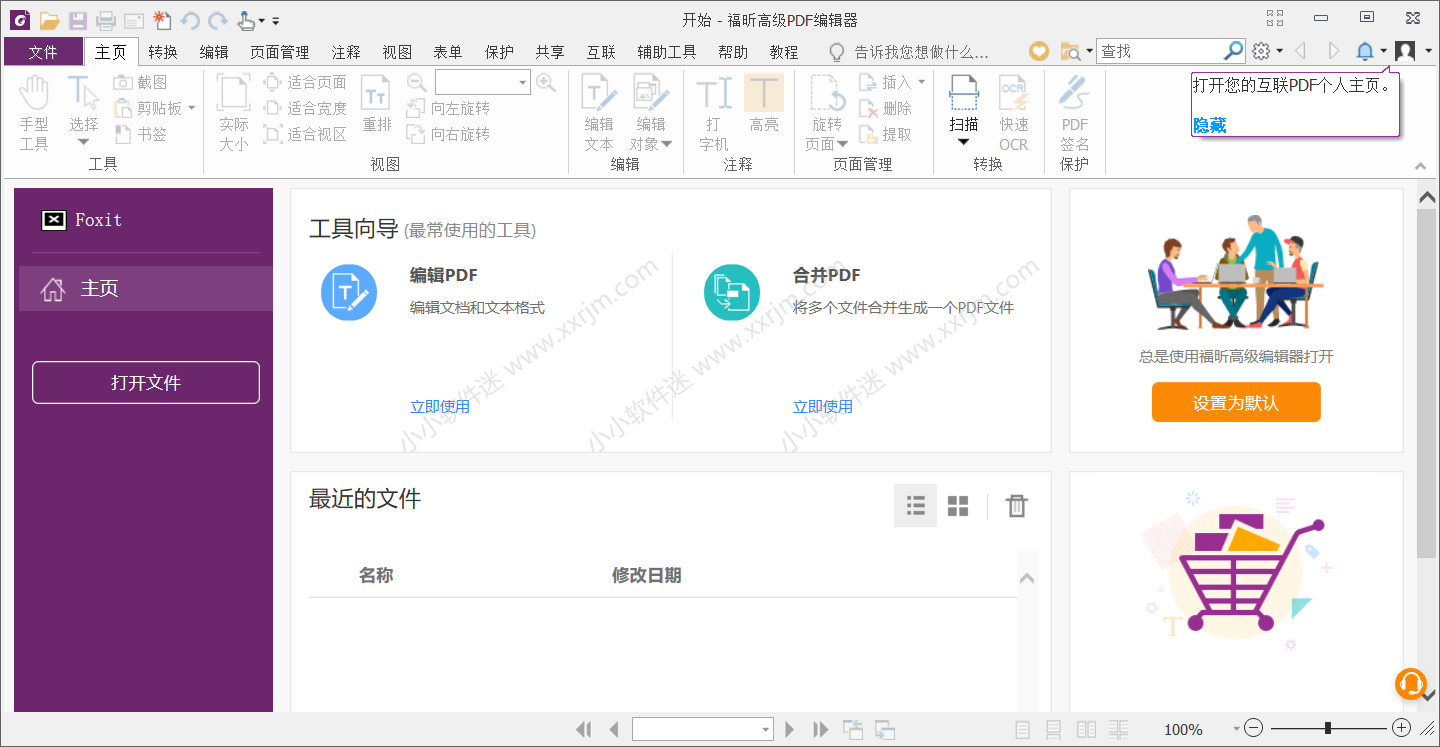This screenshot has height=747, width=1440.
Task: Open the File (文件) menu
Action: click(x=43, y=52)
